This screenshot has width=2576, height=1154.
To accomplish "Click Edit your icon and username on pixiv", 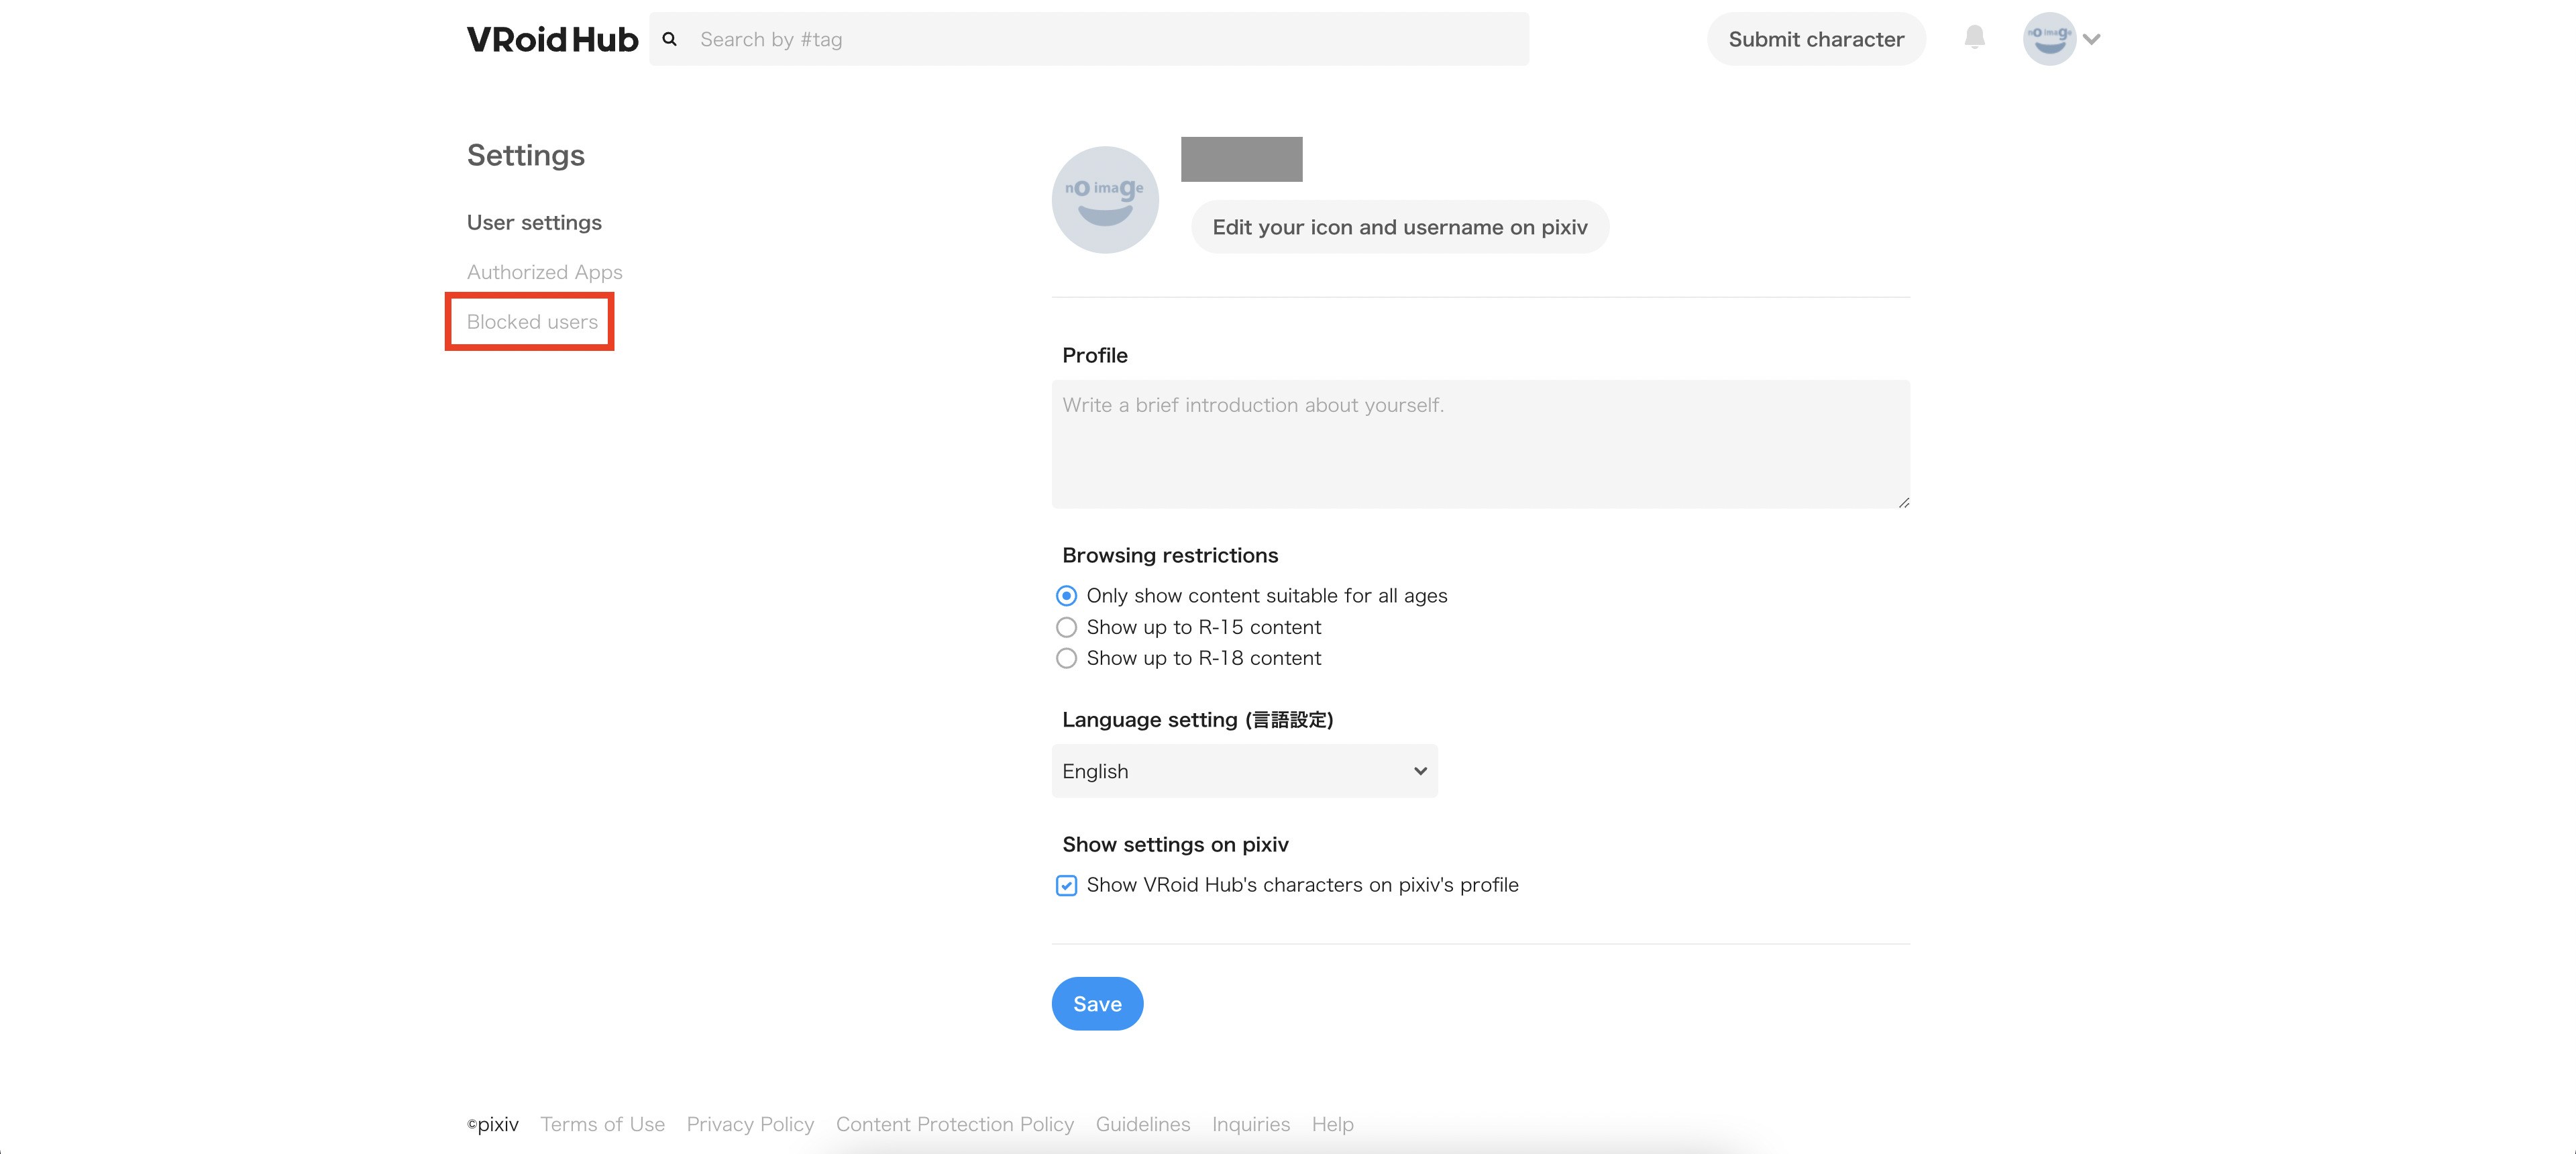I will coord(1400,227).
